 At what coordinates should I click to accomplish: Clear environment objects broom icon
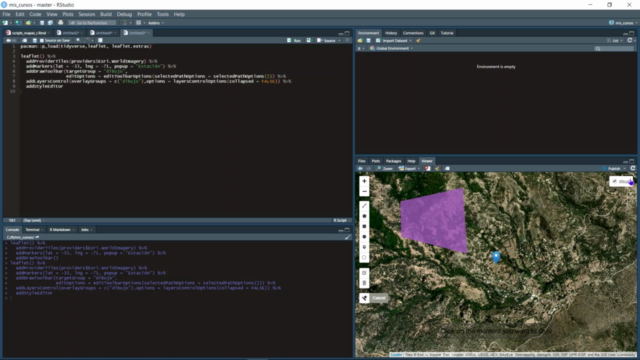tap(418, 40)
